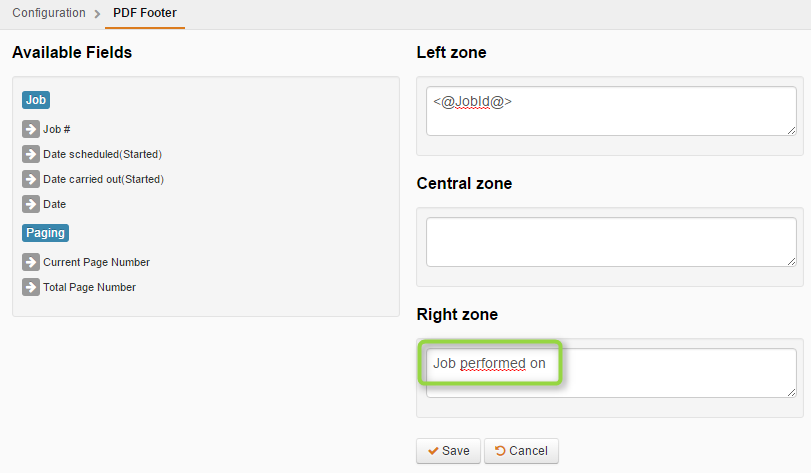Click the arrow icon beside Job #
The image size is (811, 473).
[x=31, y=129]
